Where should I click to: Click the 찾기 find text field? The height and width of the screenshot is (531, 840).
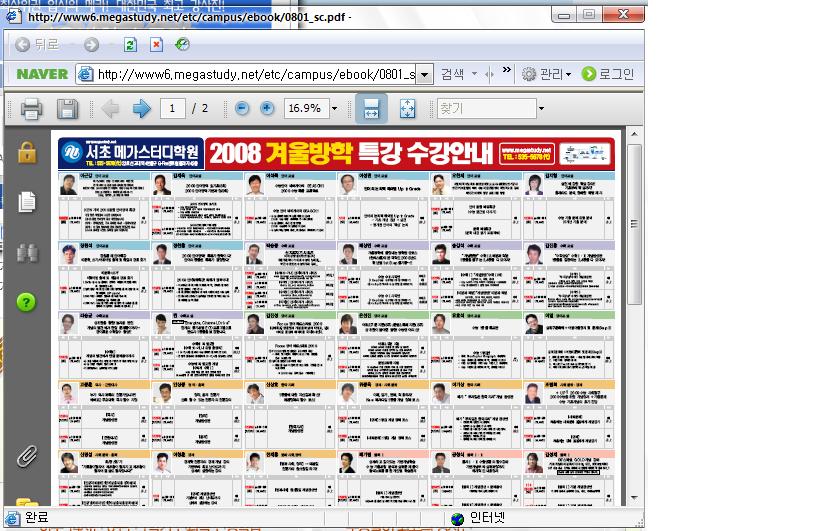tap(486, 109)
